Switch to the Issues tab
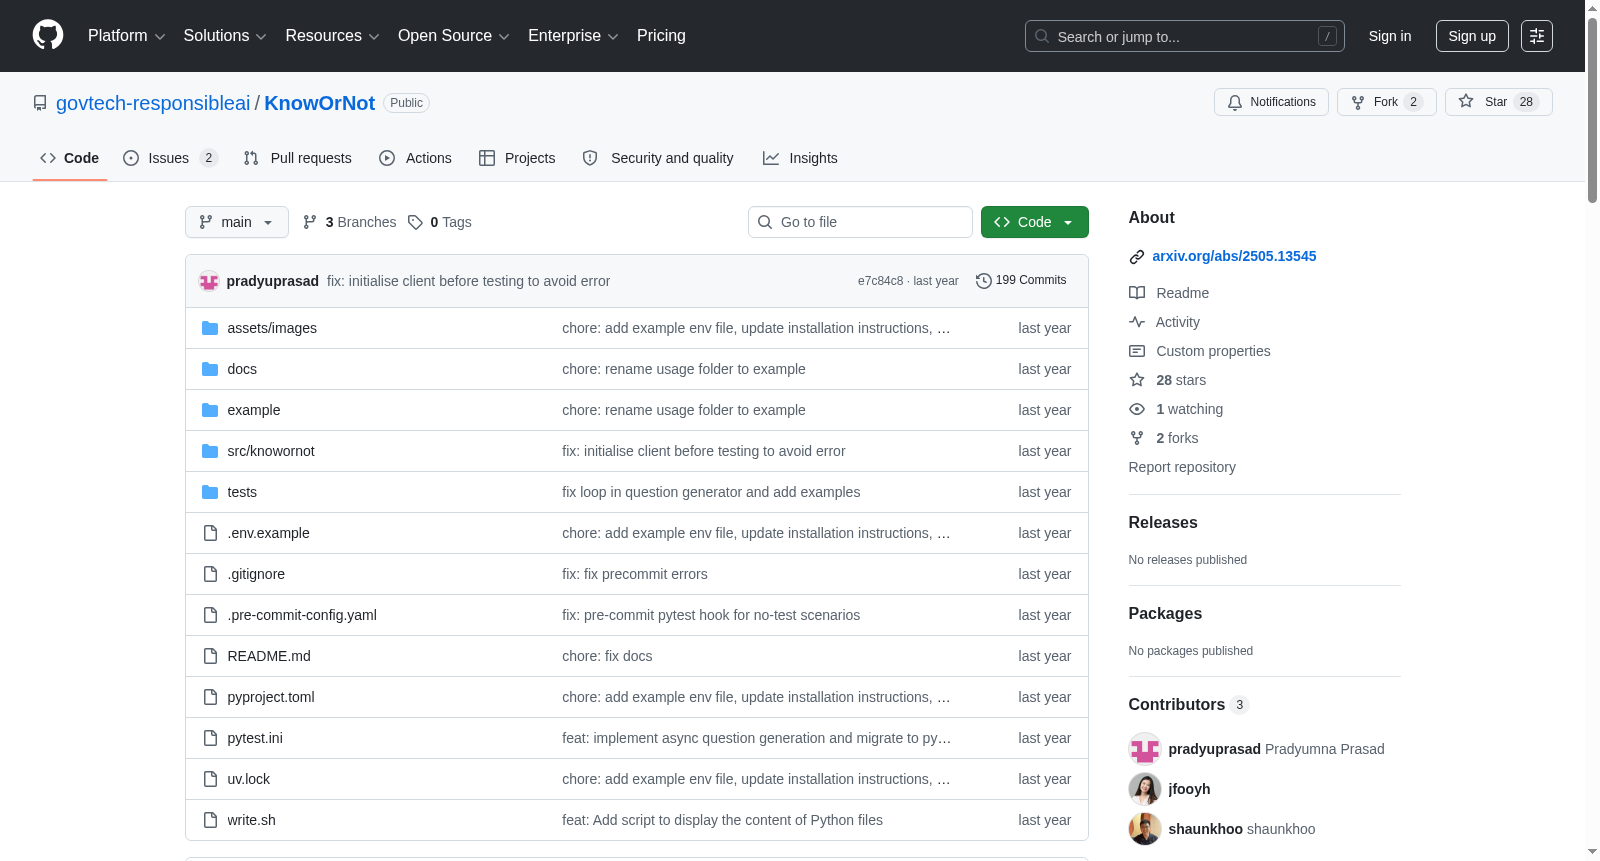 (170, 158)
